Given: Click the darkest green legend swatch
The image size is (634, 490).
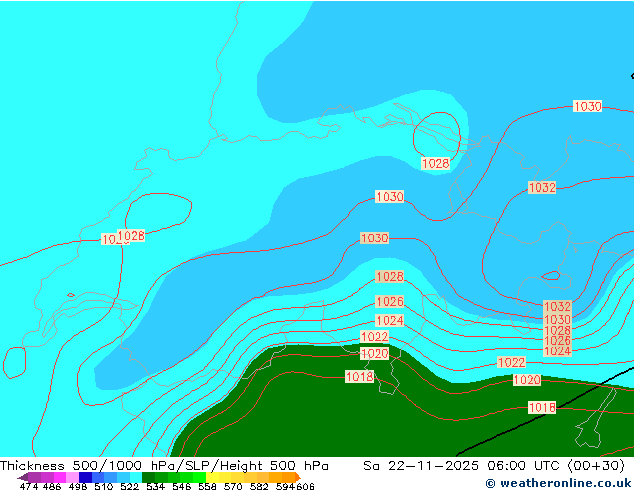Looking at the screenshot, I should [148, 477].
